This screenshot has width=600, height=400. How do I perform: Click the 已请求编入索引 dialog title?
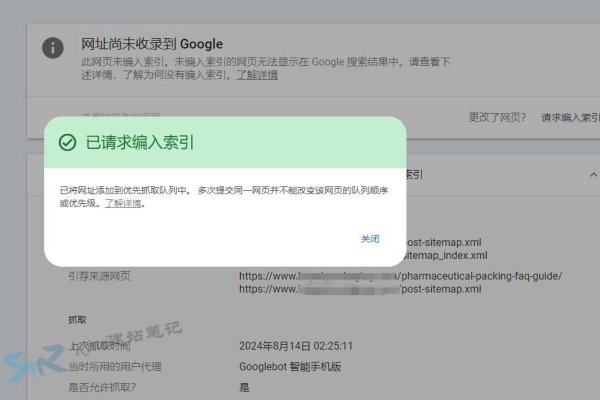(140, 142)
